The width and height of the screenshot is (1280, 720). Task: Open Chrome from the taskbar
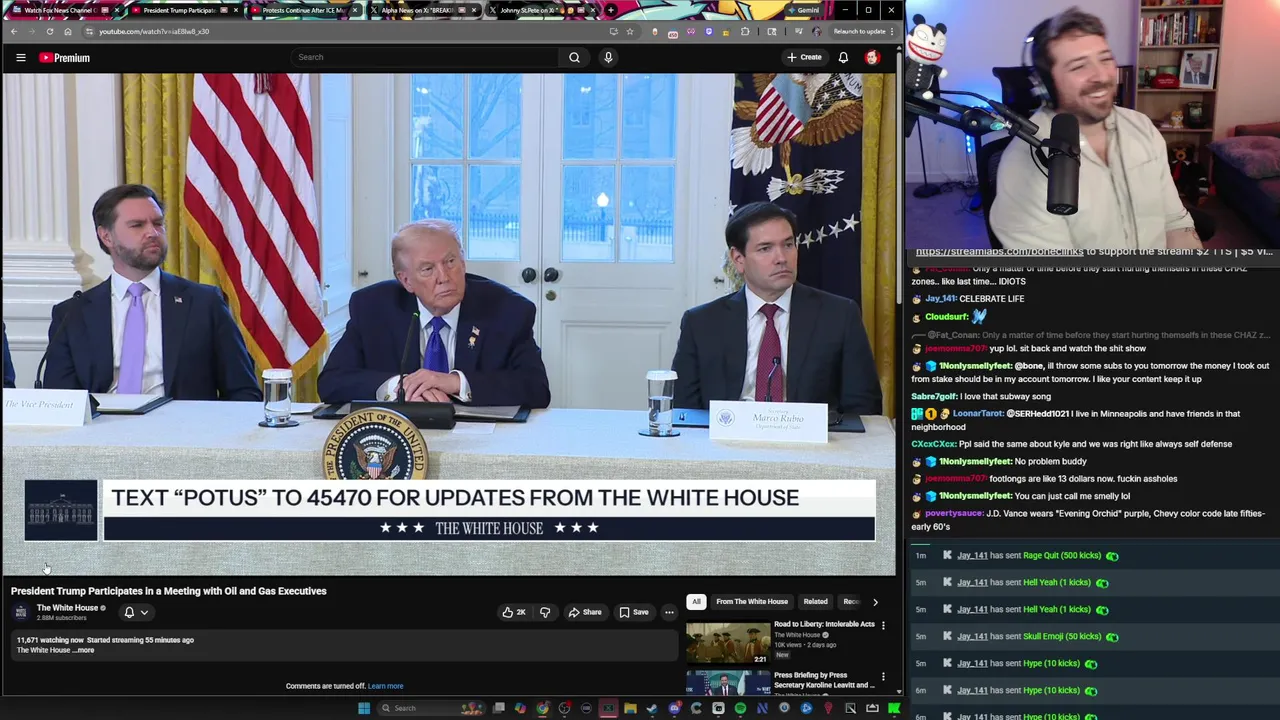point(542,708)
